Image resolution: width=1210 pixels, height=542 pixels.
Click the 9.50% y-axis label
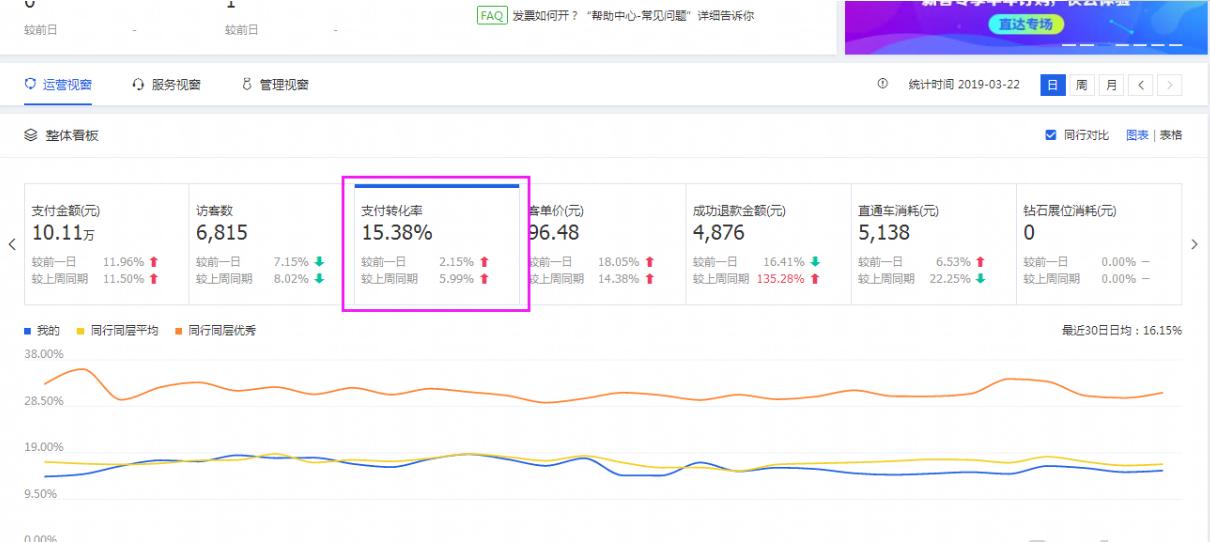(42, 494)
